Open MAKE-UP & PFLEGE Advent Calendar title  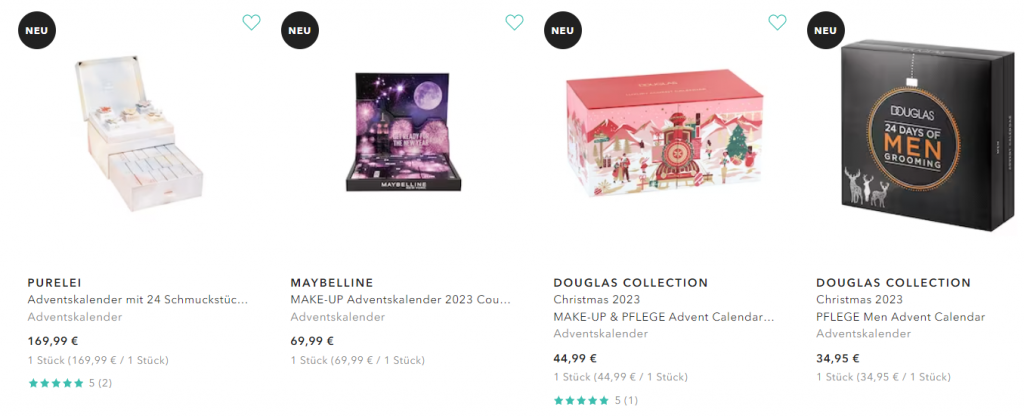[664, 317]
